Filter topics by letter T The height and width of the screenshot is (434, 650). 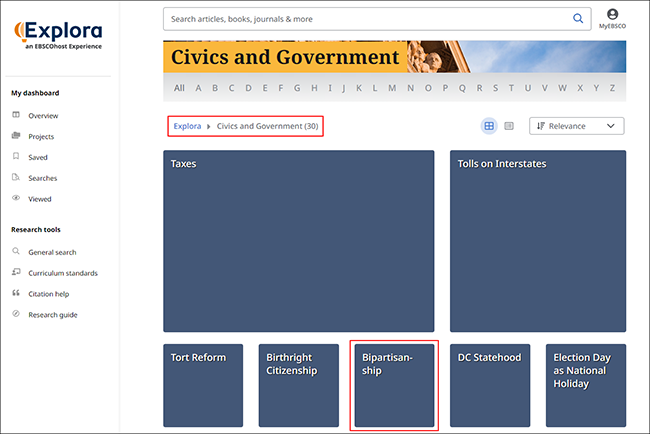pyautogui.click(x=511, y=88)
